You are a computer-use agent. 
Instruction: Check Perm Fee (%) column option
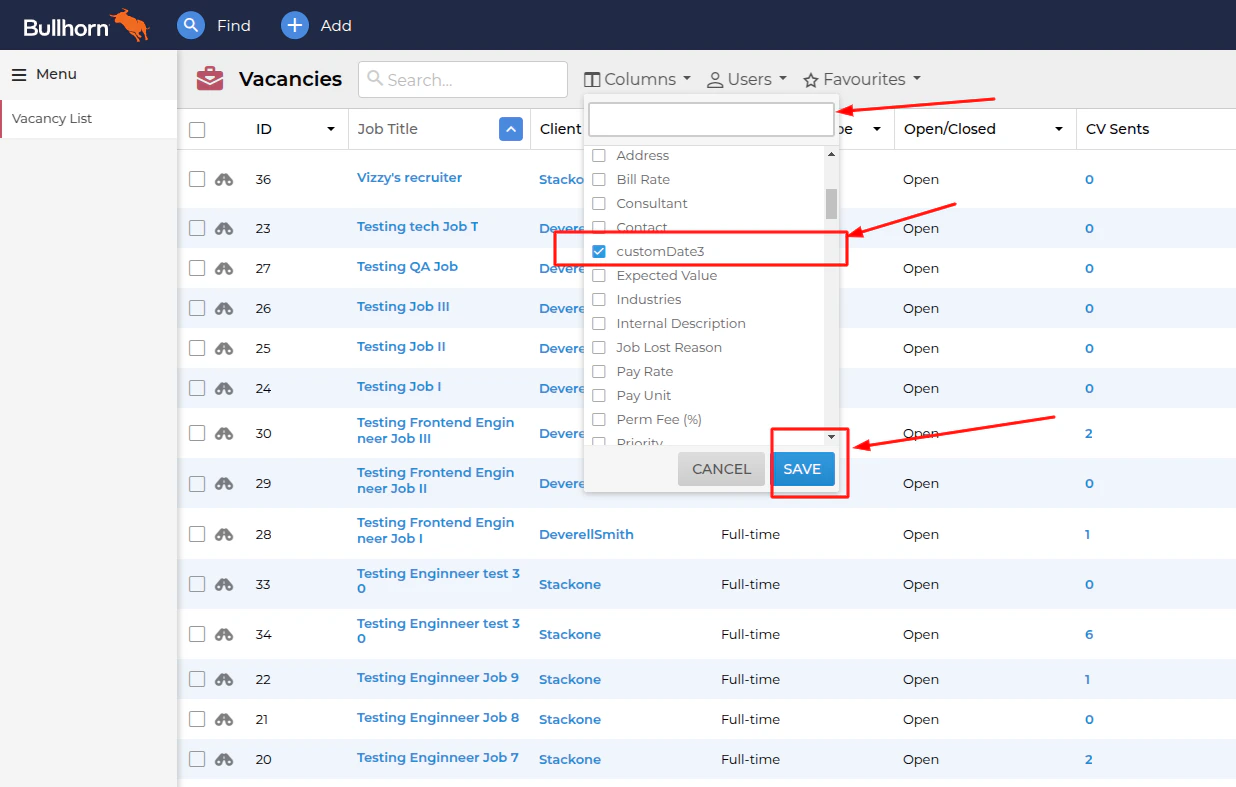pyautogui.click(x=599, y=419)
